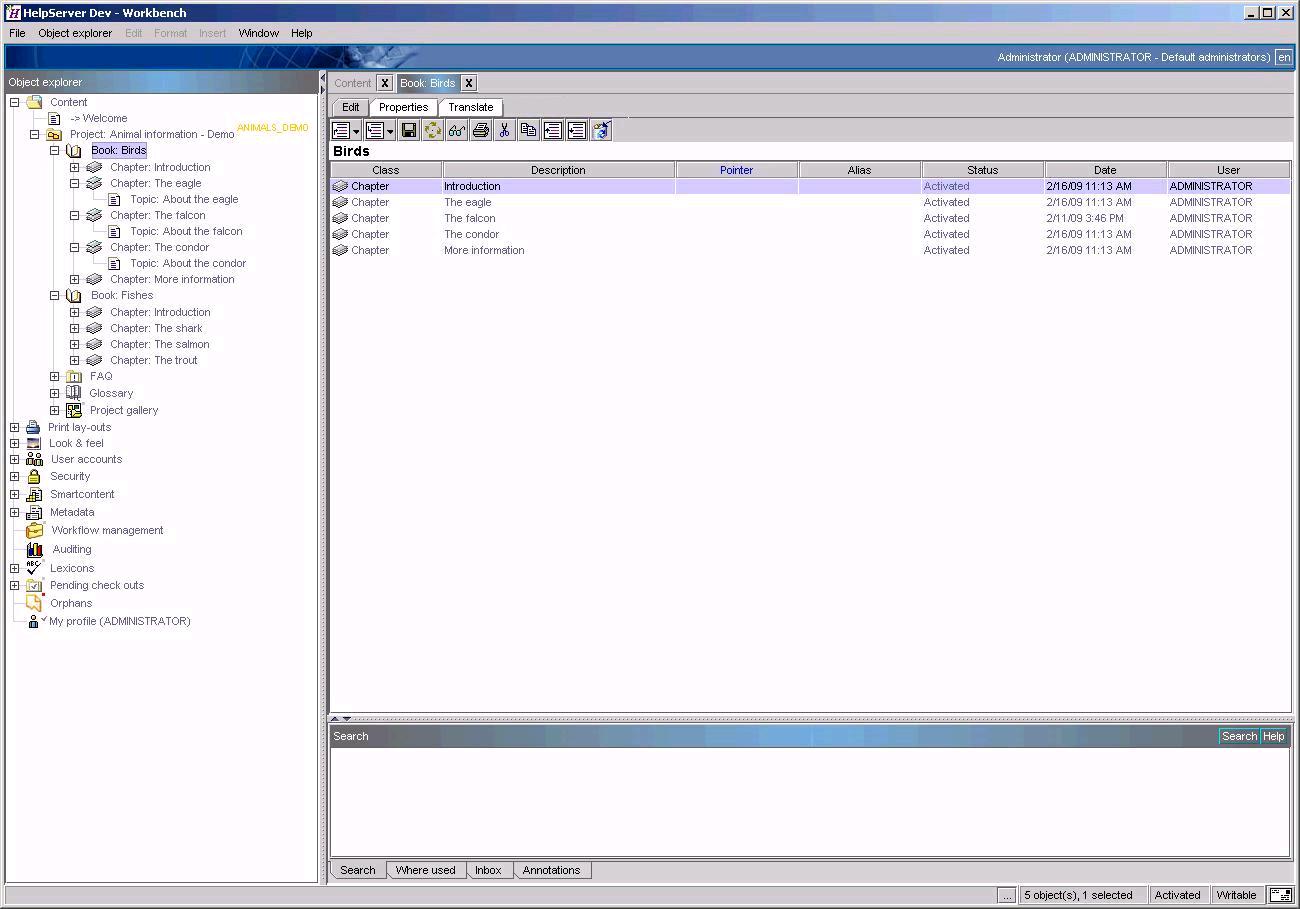This screenshot has width=1300, height=909.
Task: Click the Print lay-outs printer icon
Action: tap(33, 427)
